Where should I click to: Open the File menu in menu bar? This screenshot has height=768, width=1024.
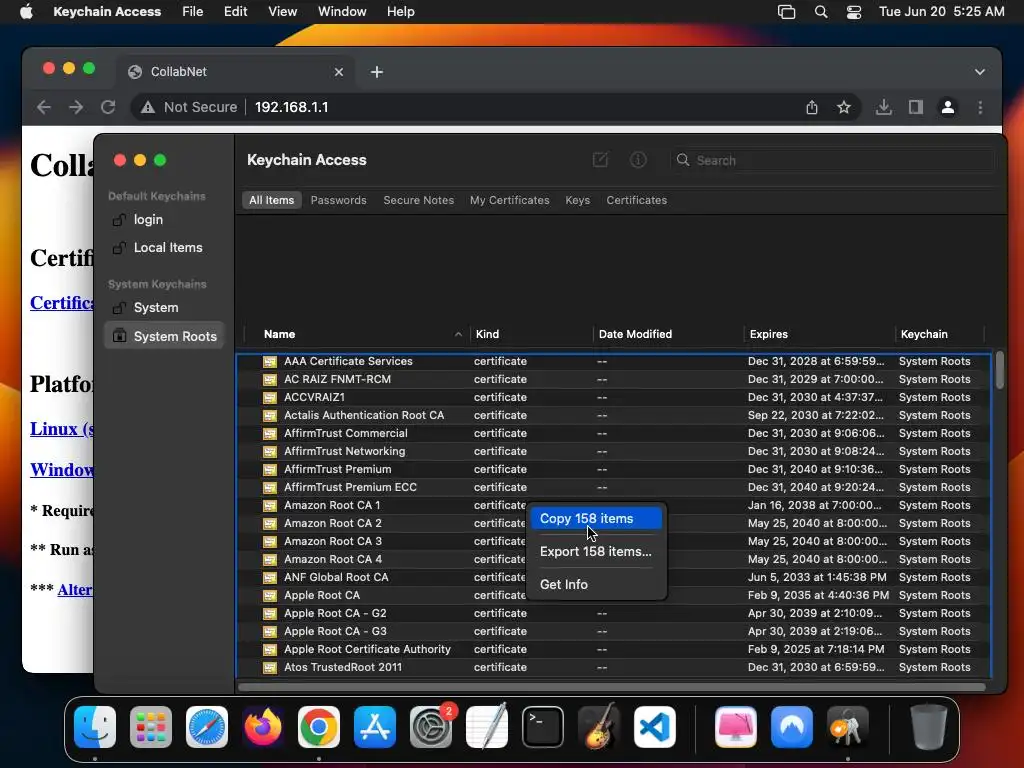pos(193,12)
